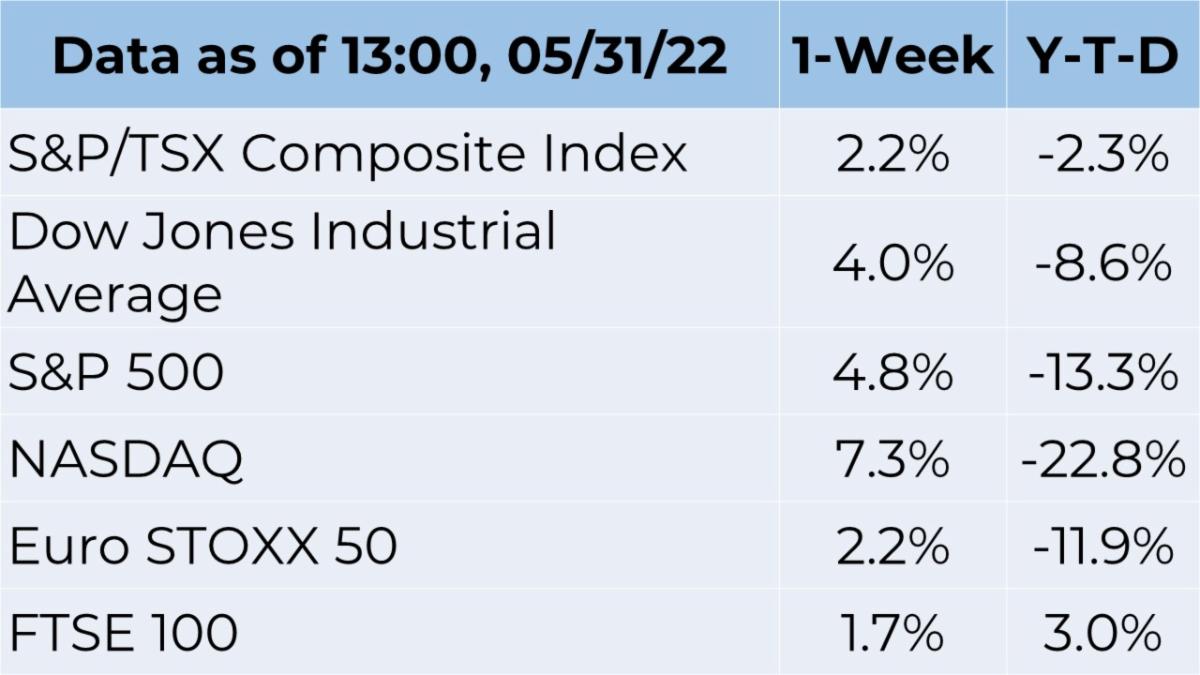Click the 'Data as of 13:00, 05/31/22' header
This screenshot has width=1200, height=675.
[x=390, y=57]
